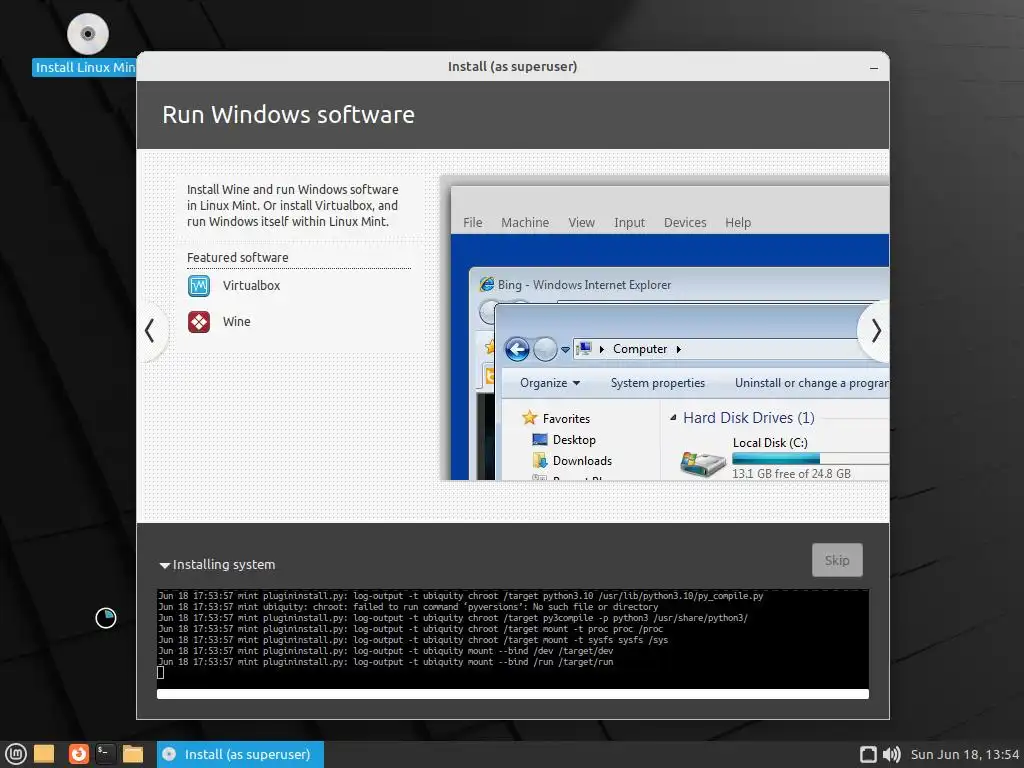Click the Local Disk (C:) drive icon
The width and height of the screenshot is (1024, 768).
703,464
